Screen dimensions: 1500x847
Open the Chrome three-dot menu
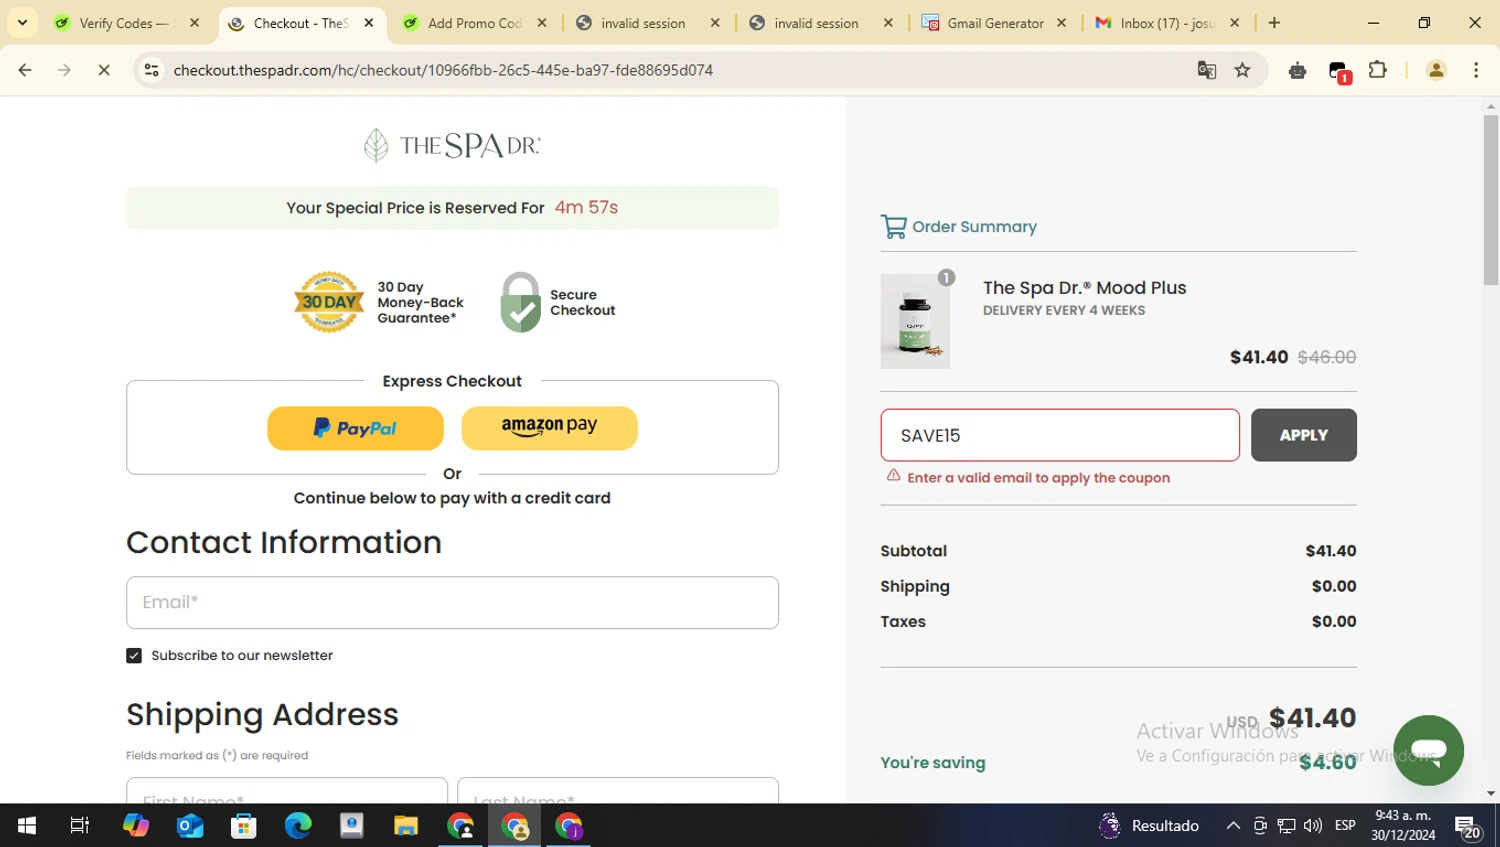point(1476,70)
